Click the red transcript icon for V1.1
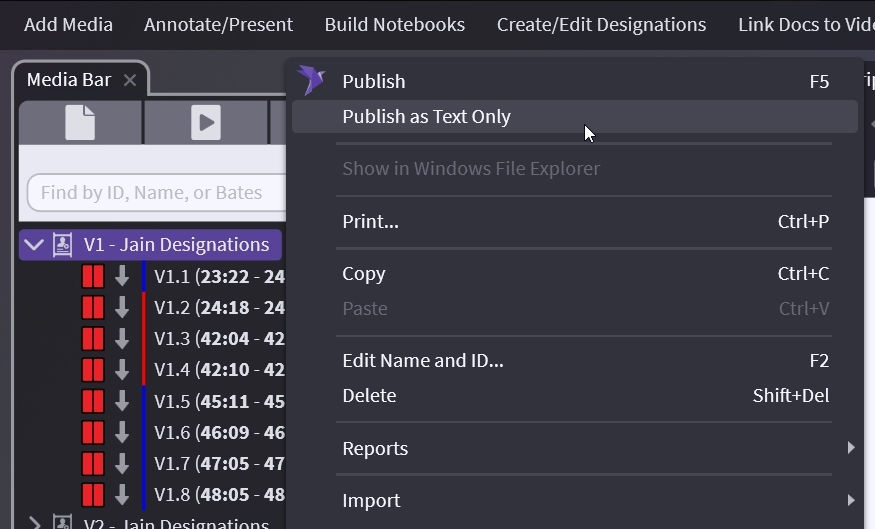This screenshot has width=875, height=529. coord(93,277)
